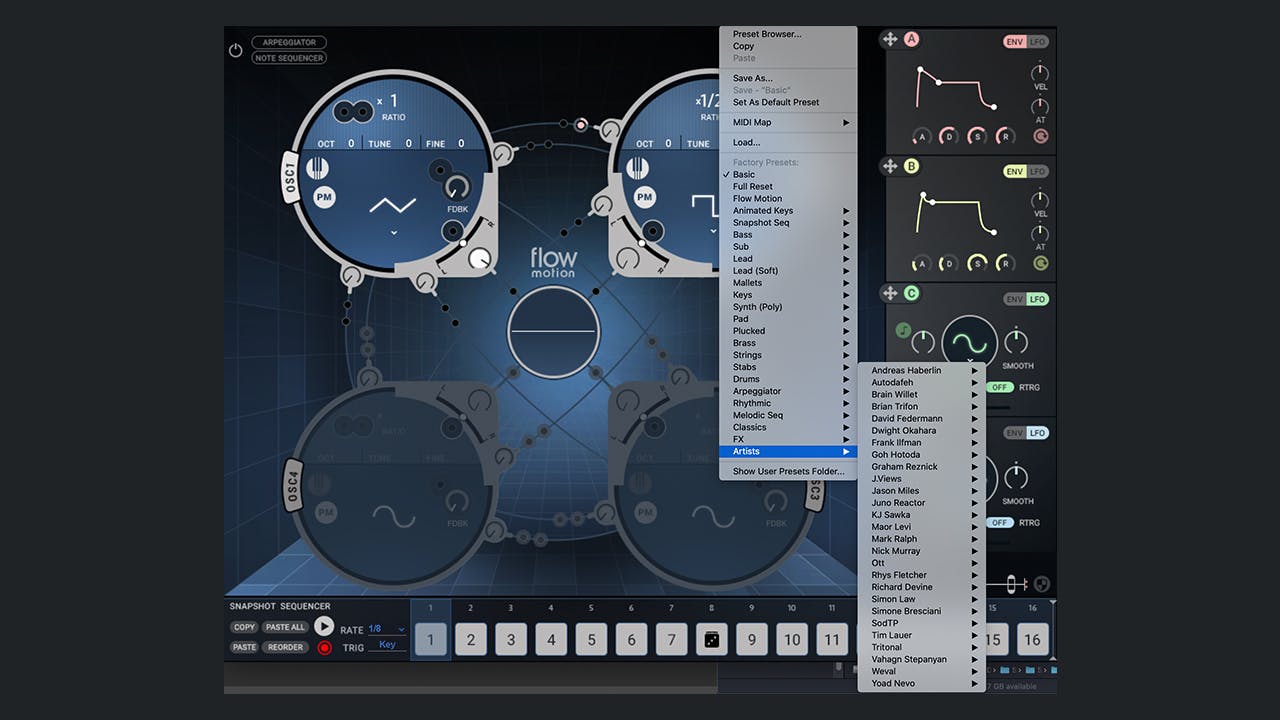Click the linked ratio icon in OSC1
Viewport: 1280px width, 720px height.
(x=353, y=111)
